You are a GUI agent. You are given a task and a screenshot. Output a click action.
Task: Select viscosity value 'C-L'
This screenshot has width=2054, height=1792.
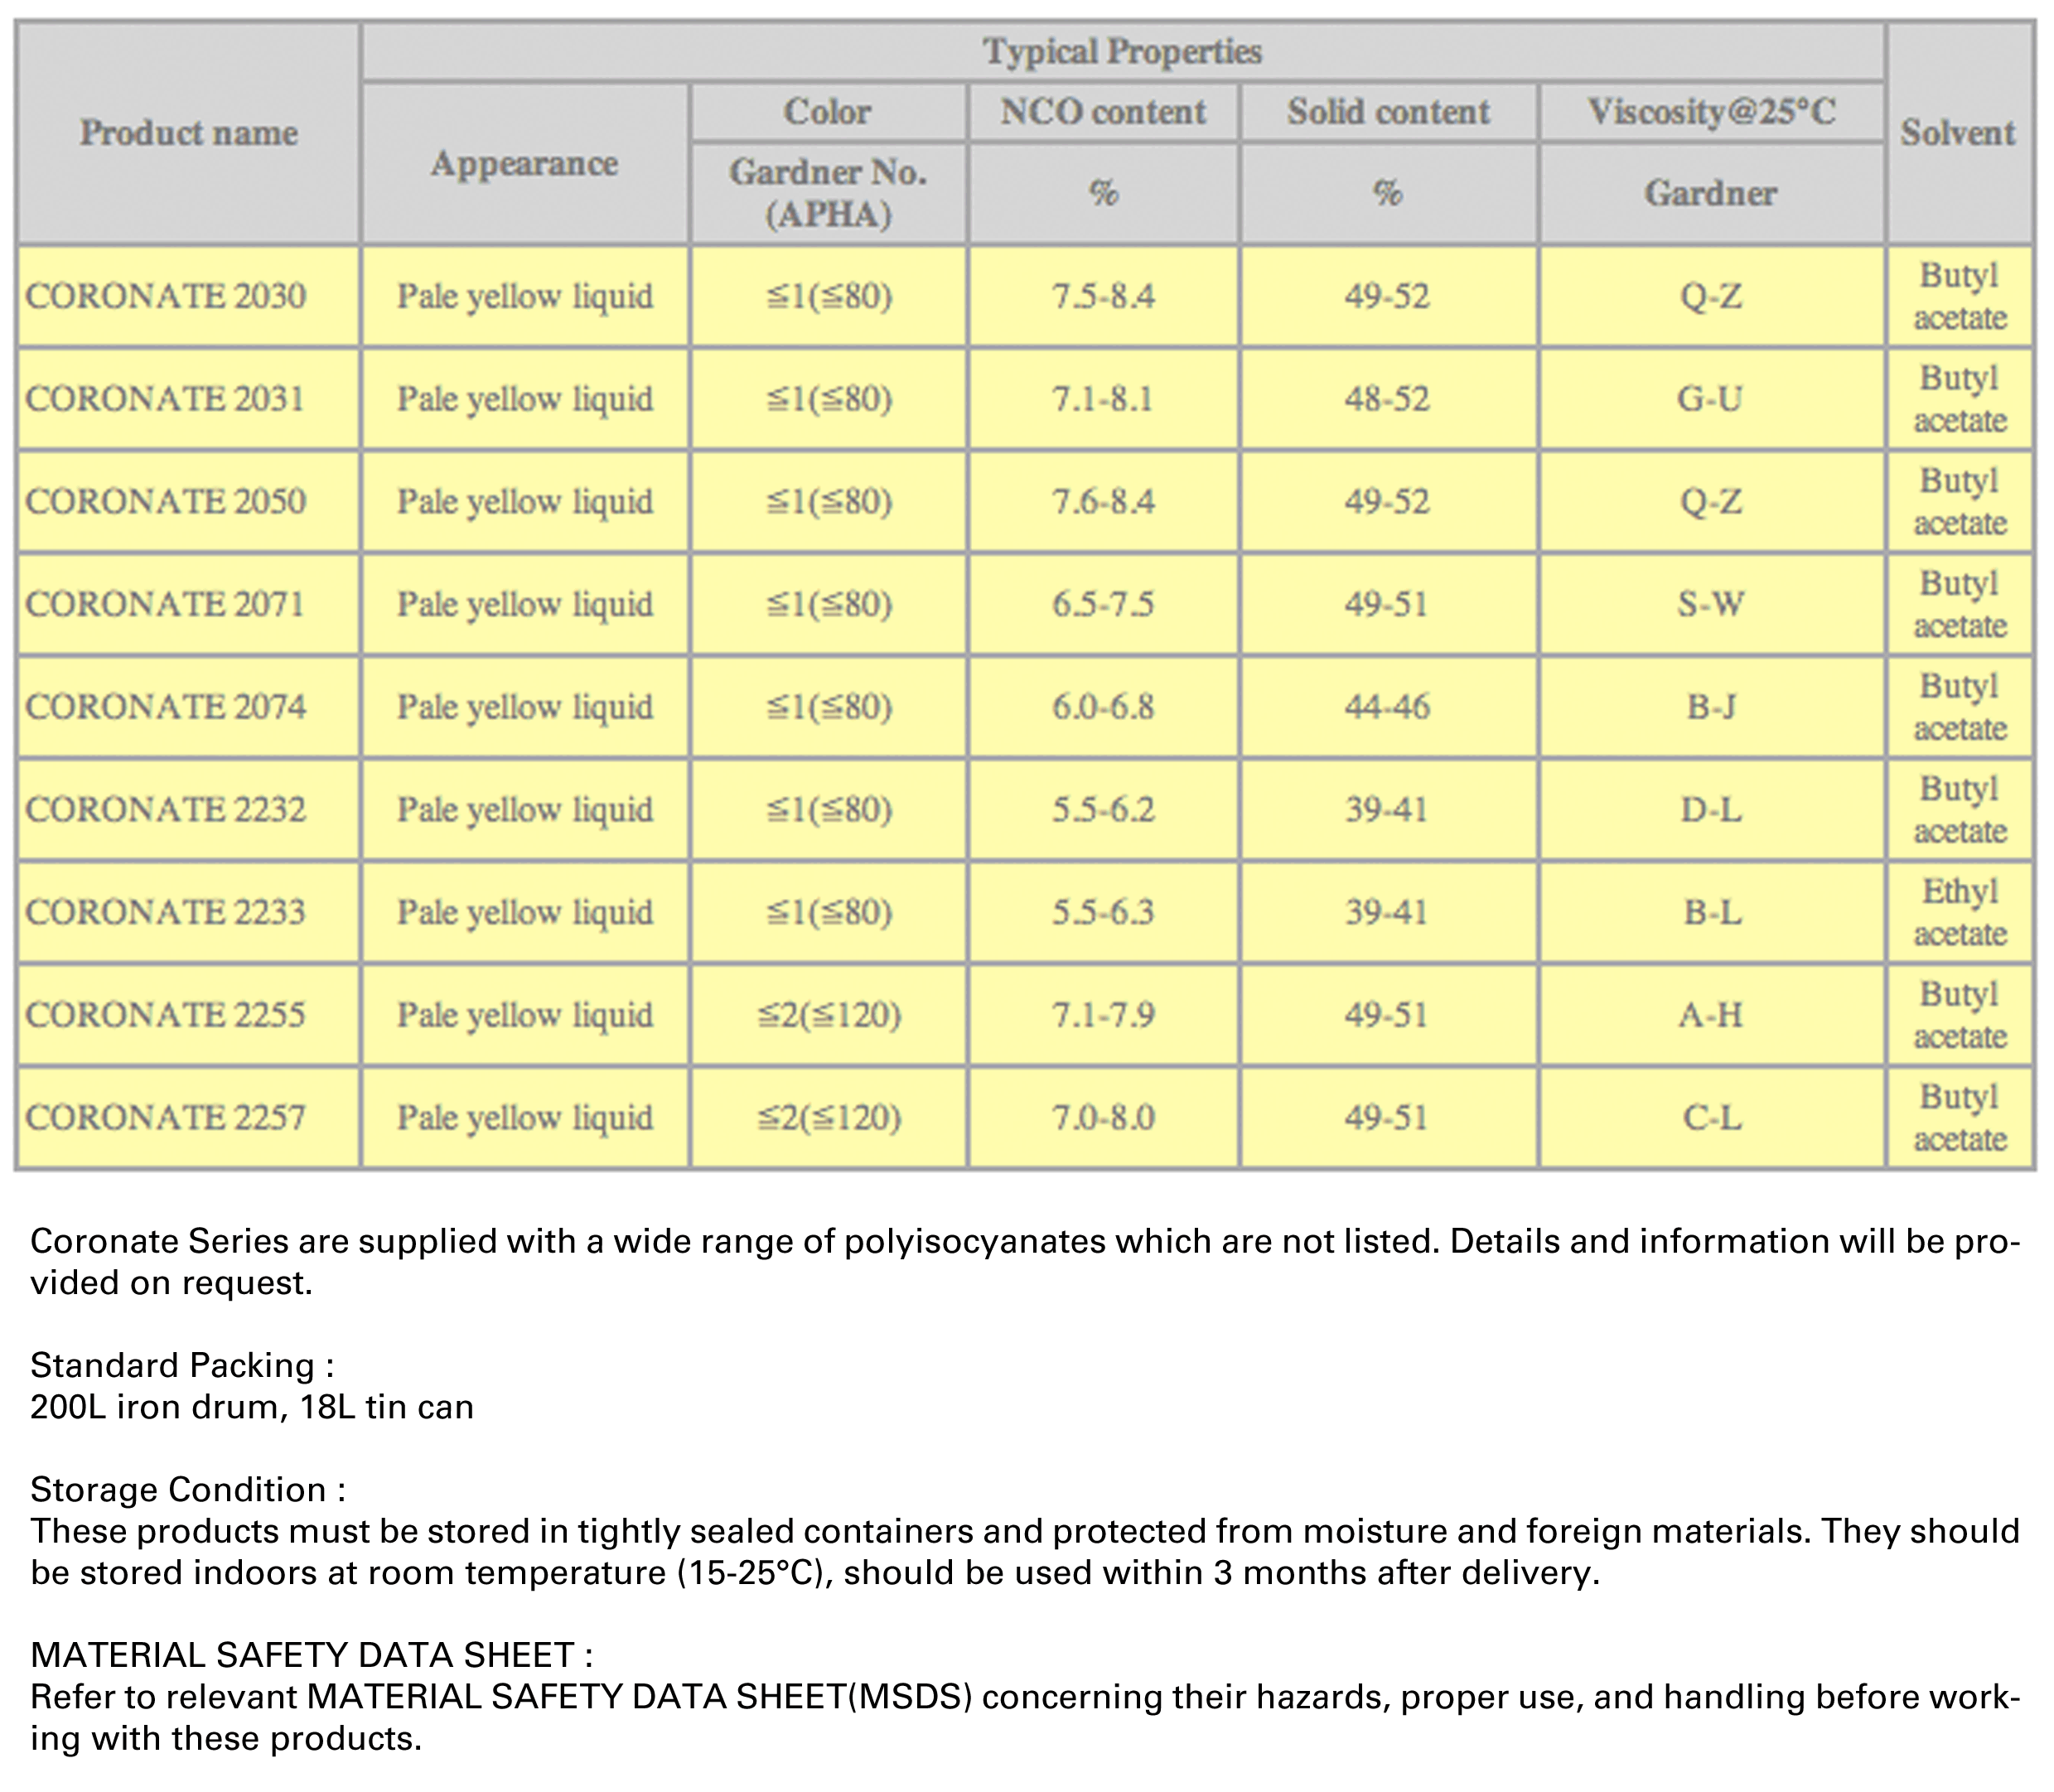(1711, 1117)
